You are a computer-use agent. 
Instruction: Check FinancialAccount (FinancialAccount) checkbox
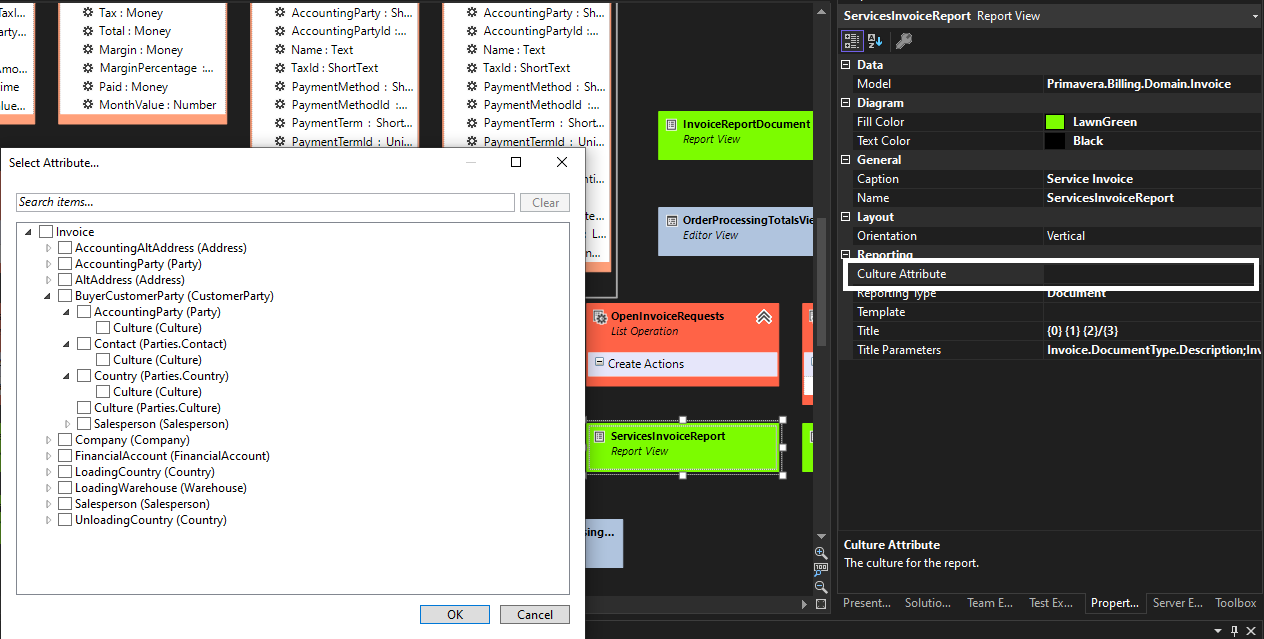click(x=65, y=456)
